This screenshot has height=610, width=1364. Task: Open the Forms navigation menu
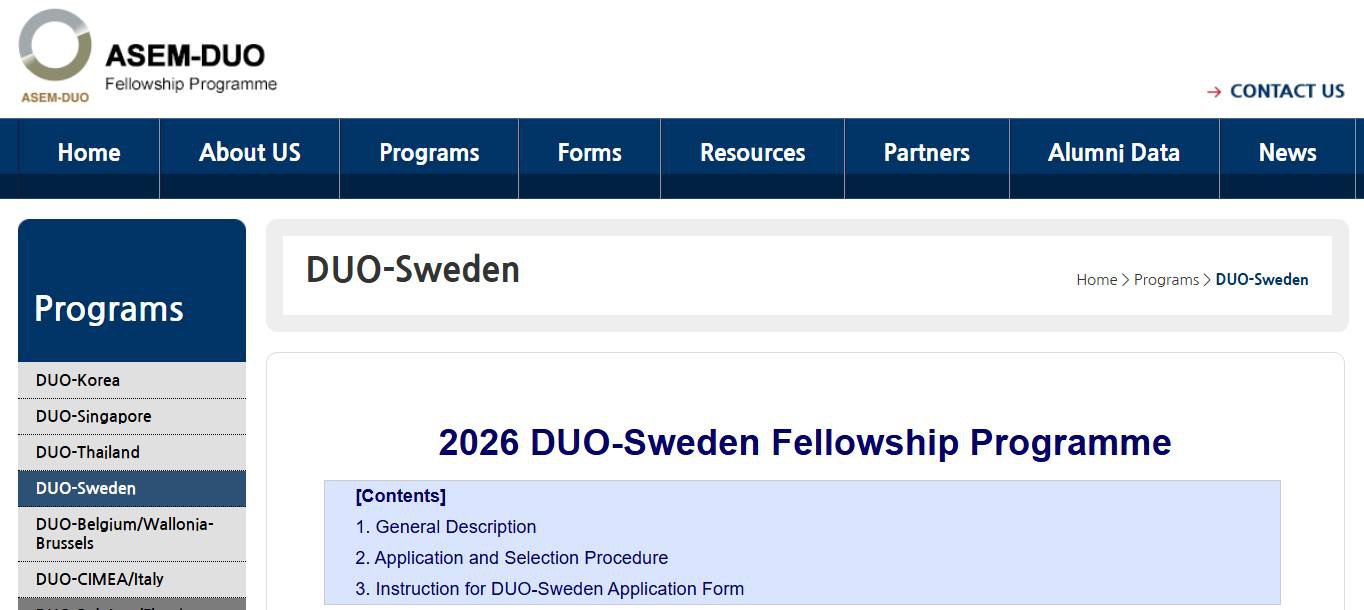tap(589, 153)
